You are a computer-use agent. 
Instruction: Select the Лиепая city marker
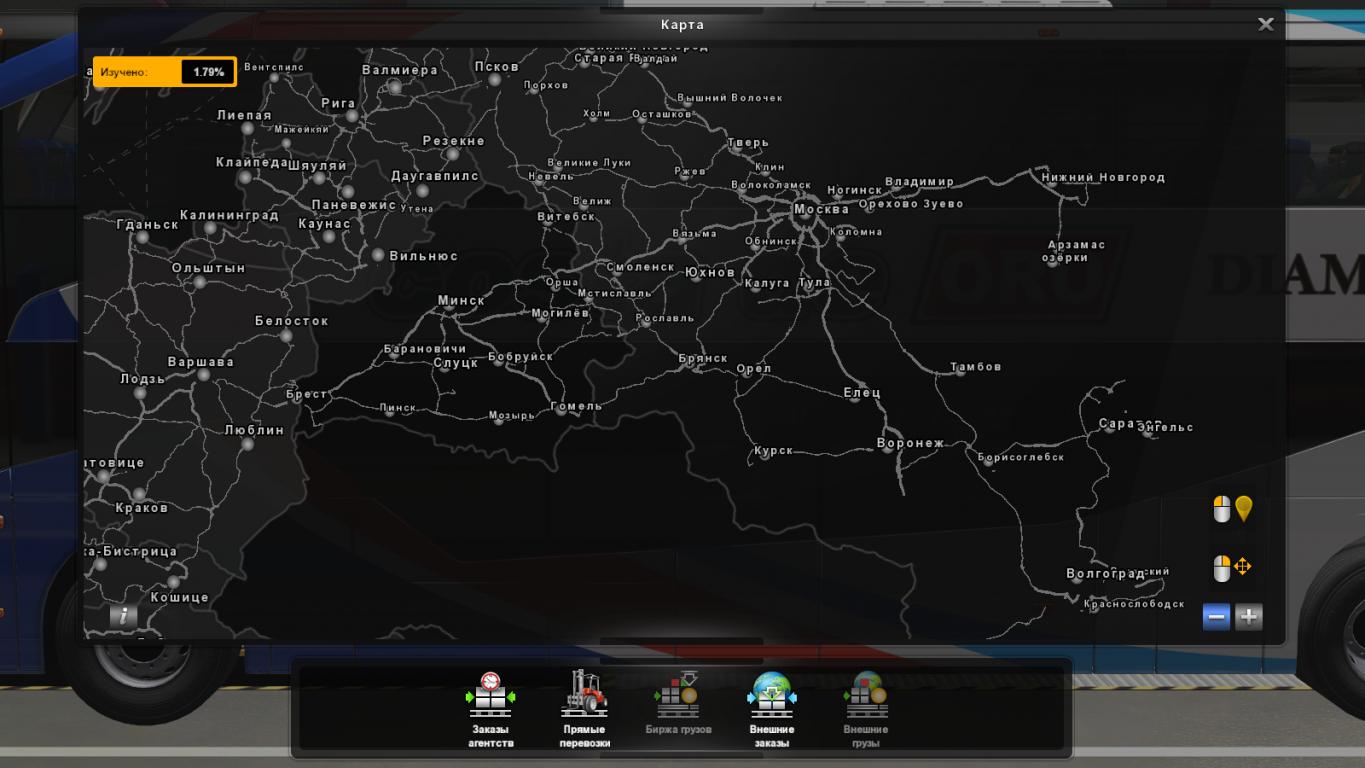pyautogui.click(x=248, y=128)
